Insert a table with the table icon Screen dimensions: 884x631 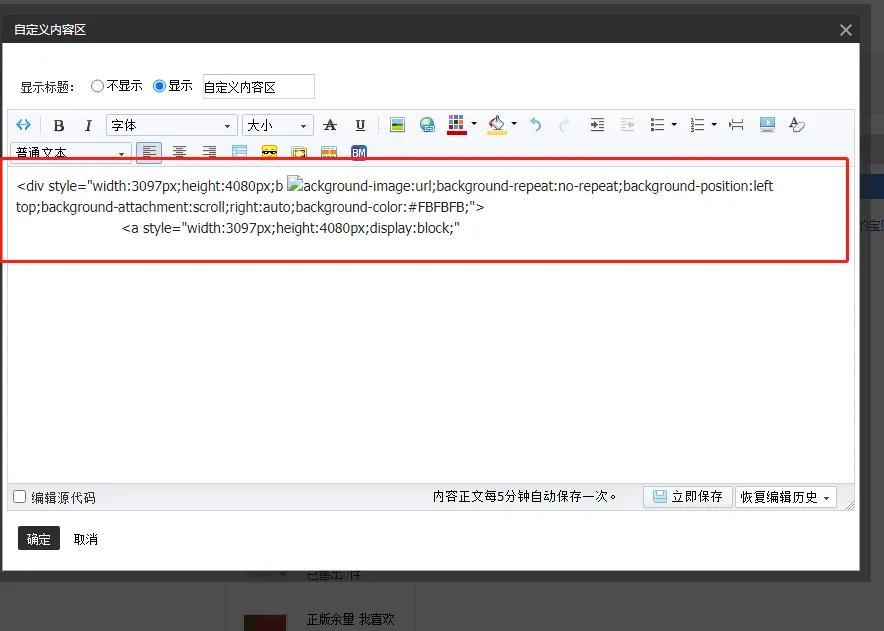click(239, 151)
